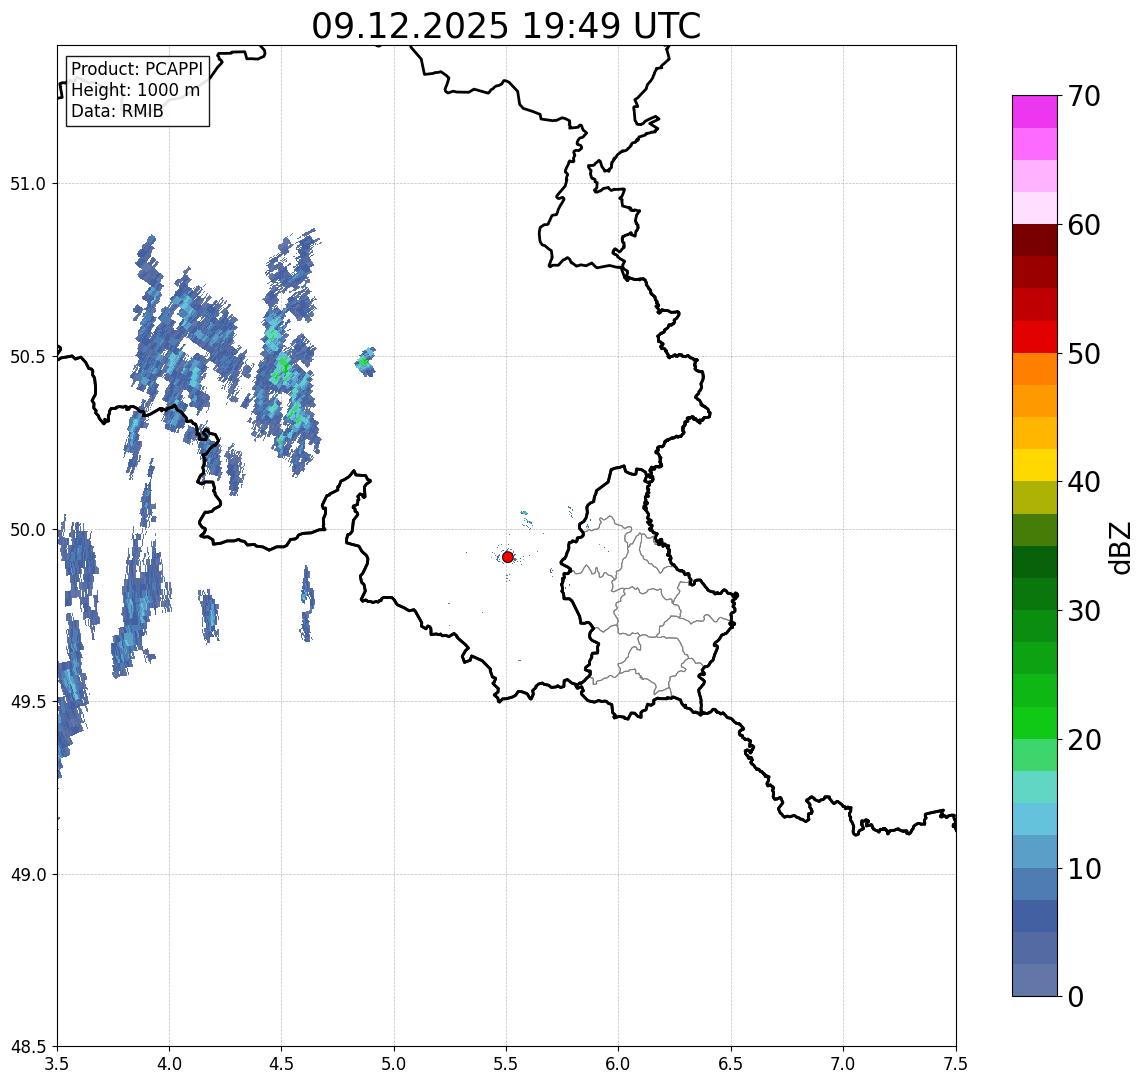Click the 50 value on the colorbar
Image resolution: width=1145 pixels, height=1084 pixels.
[x=1084, y=354]
